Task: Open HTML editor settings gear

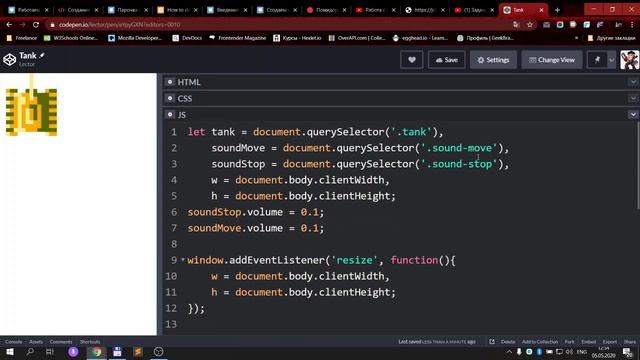Action: (x=170, y=82)
